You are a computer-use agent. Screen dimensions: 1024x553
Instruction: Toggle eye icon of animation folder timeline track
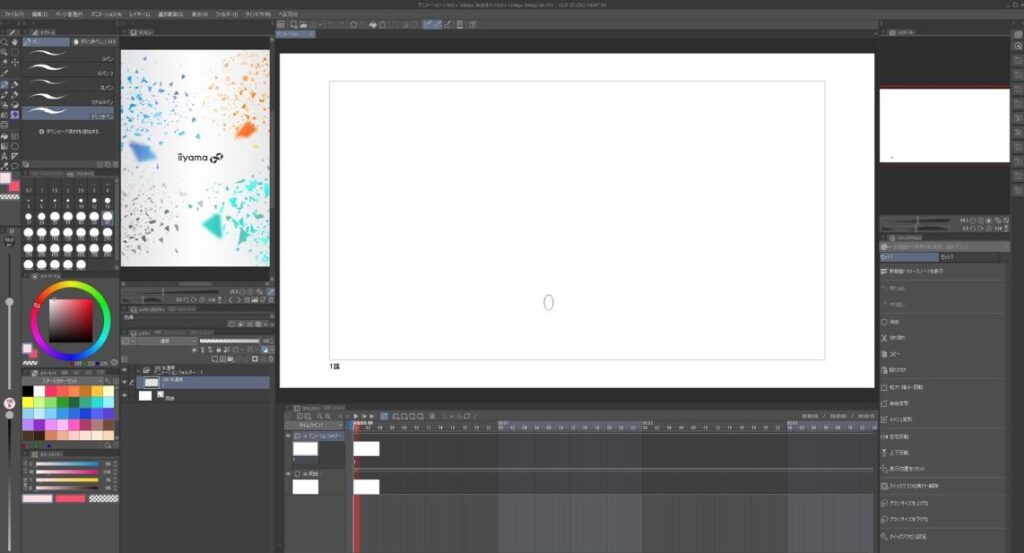point(288,436)
